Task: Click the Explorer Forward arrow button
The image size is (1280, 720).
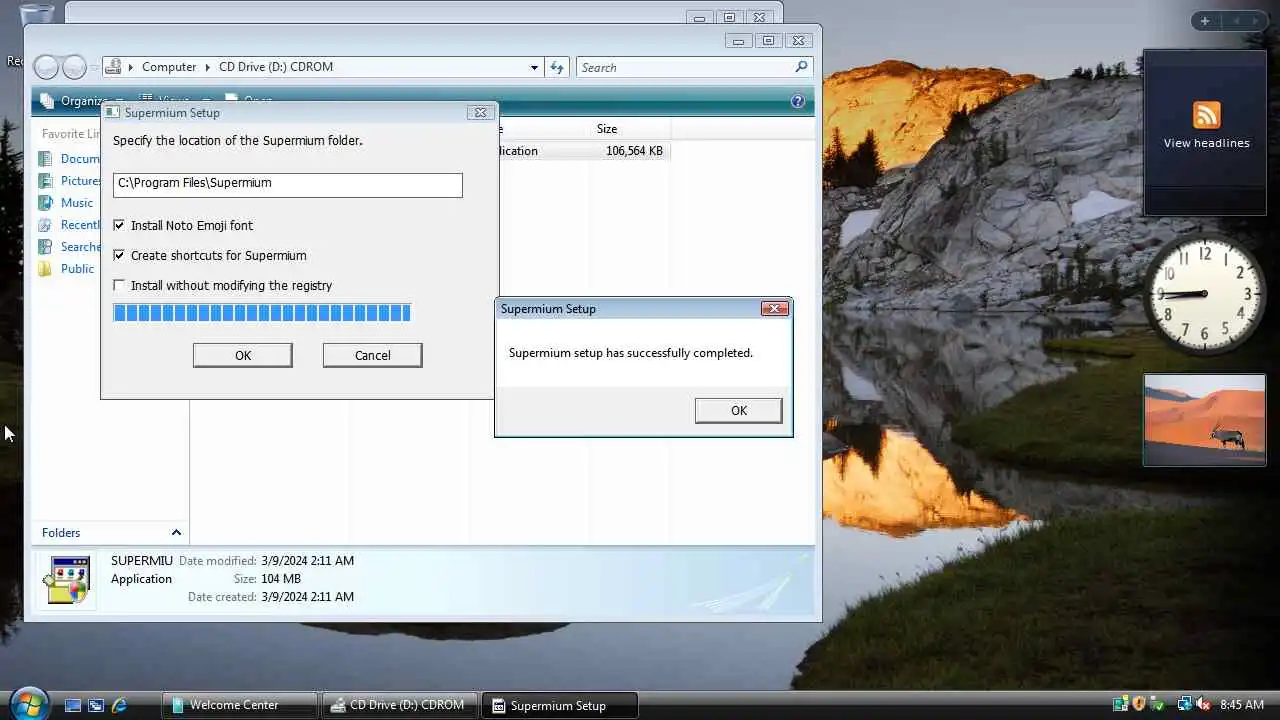Action: [x=74, y=67]
